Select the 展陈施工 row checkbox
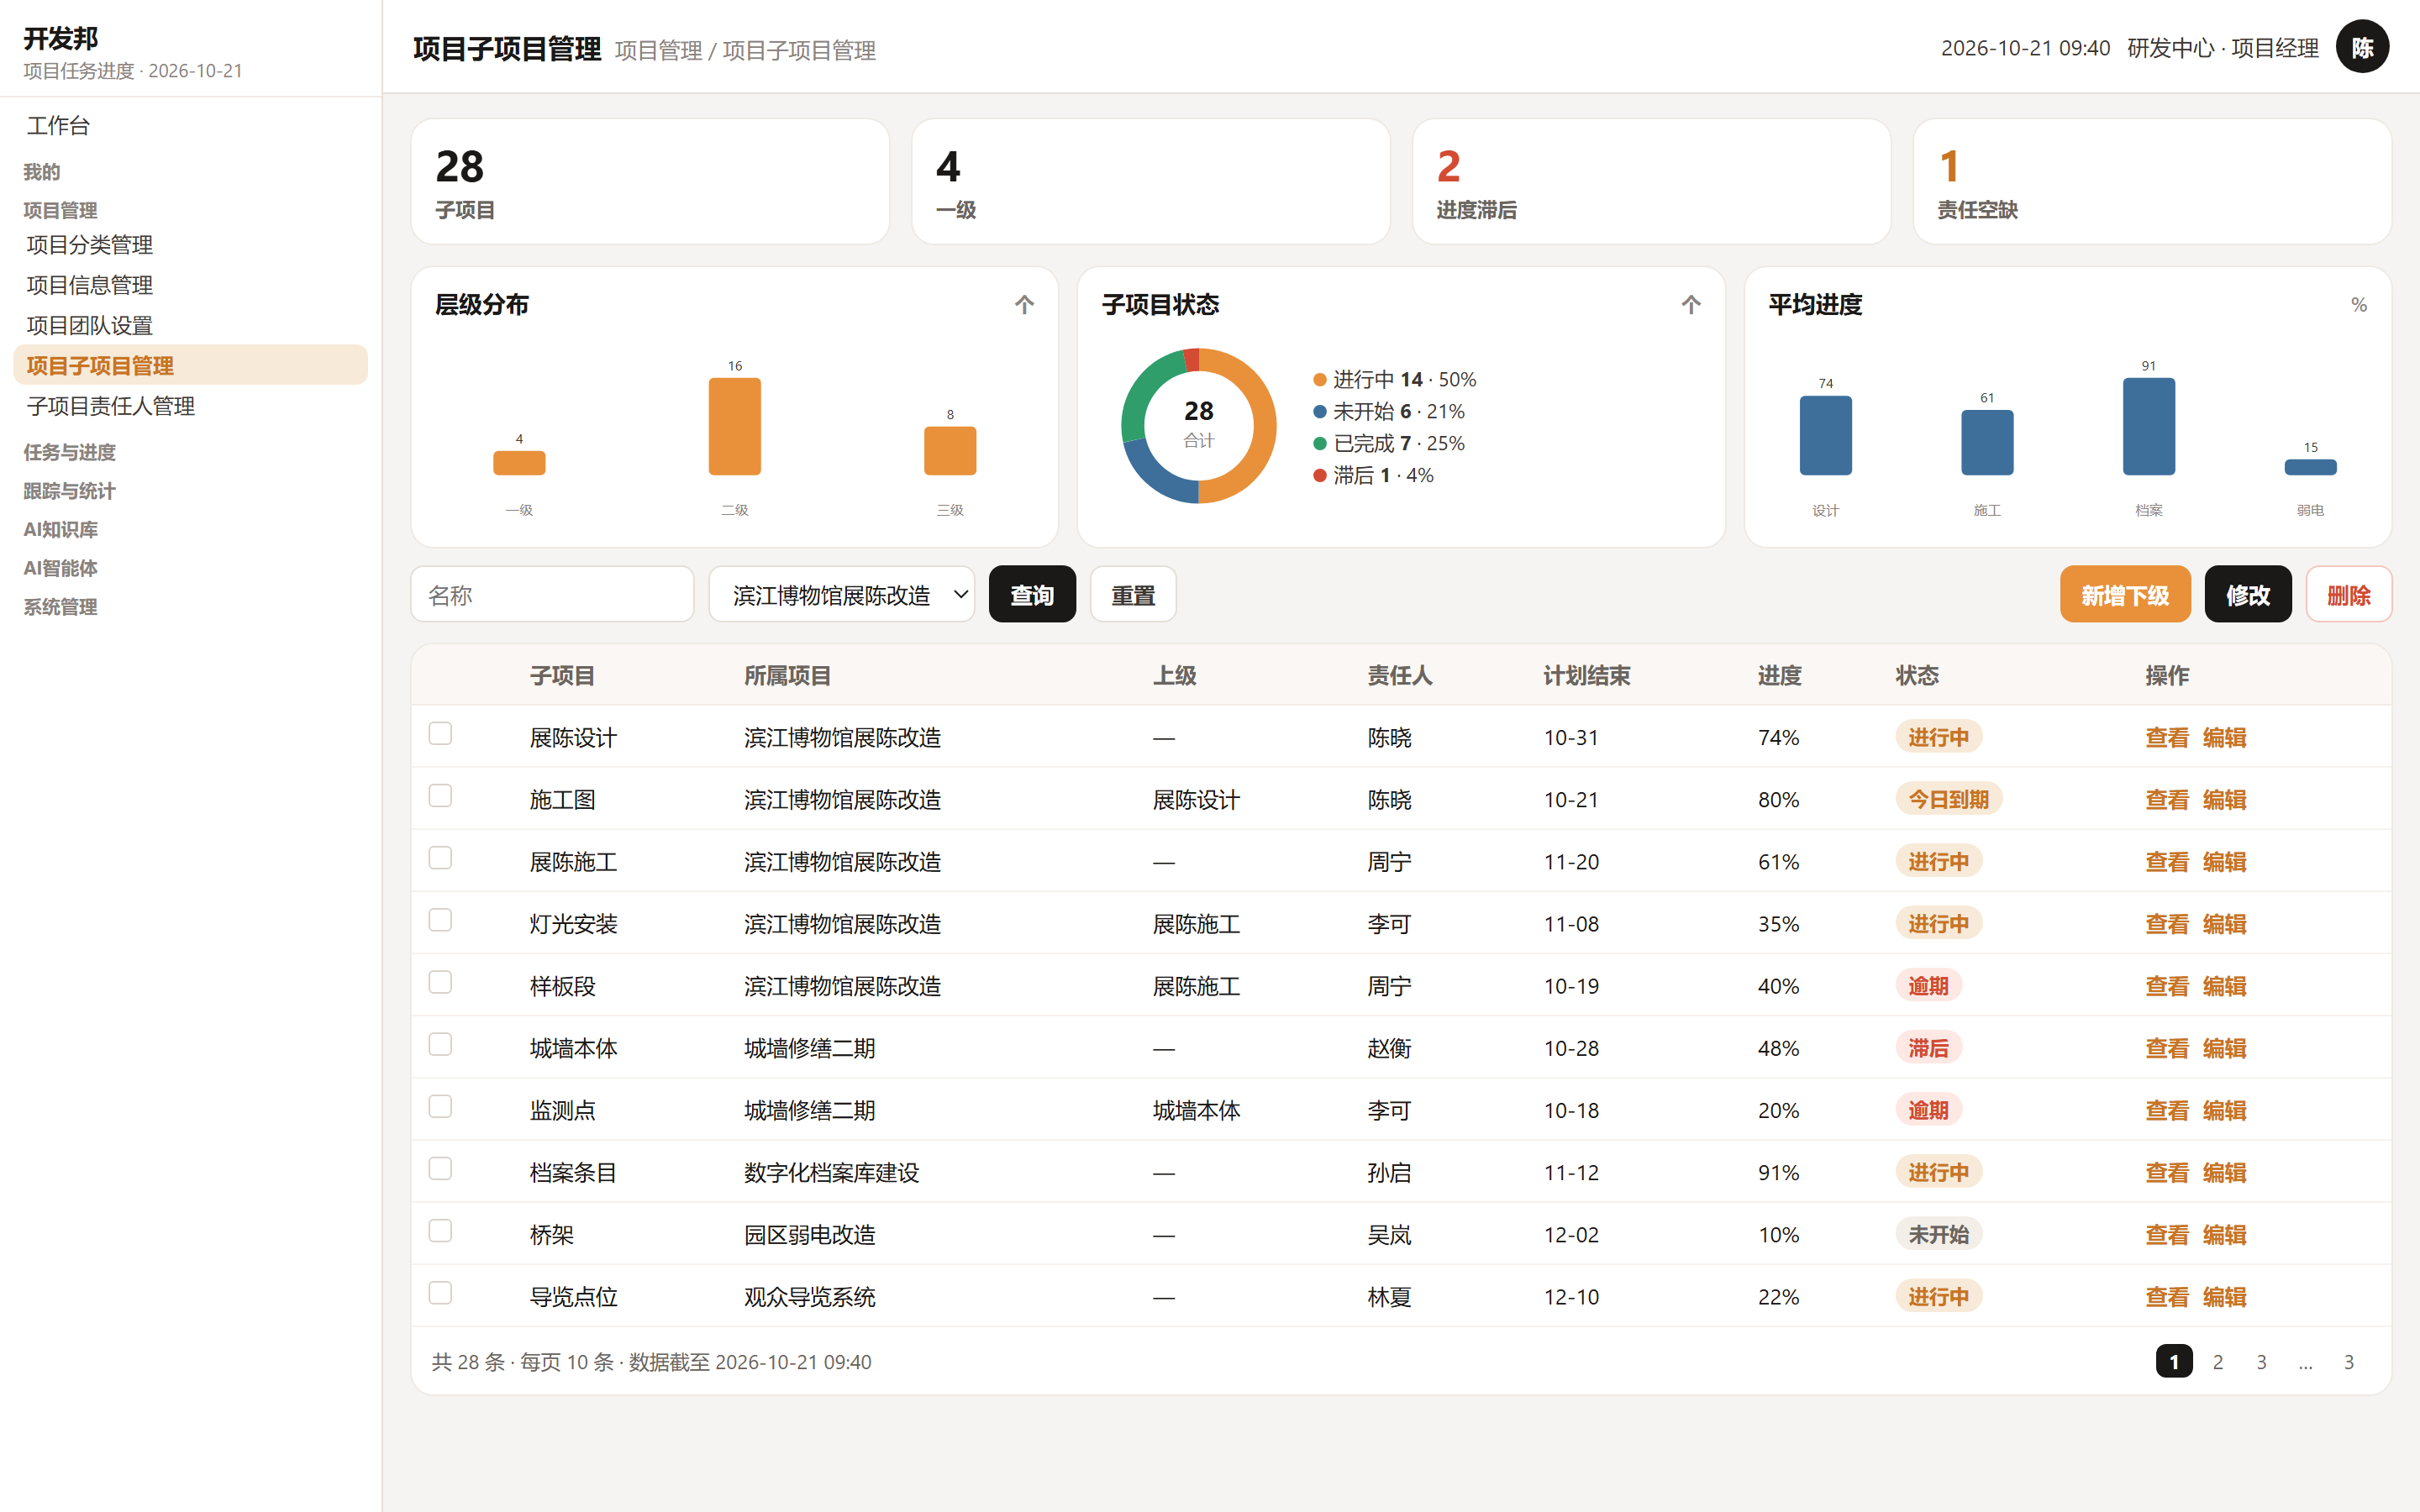The height and width of the screenshot is (1512, 2420). pos(440,857)
